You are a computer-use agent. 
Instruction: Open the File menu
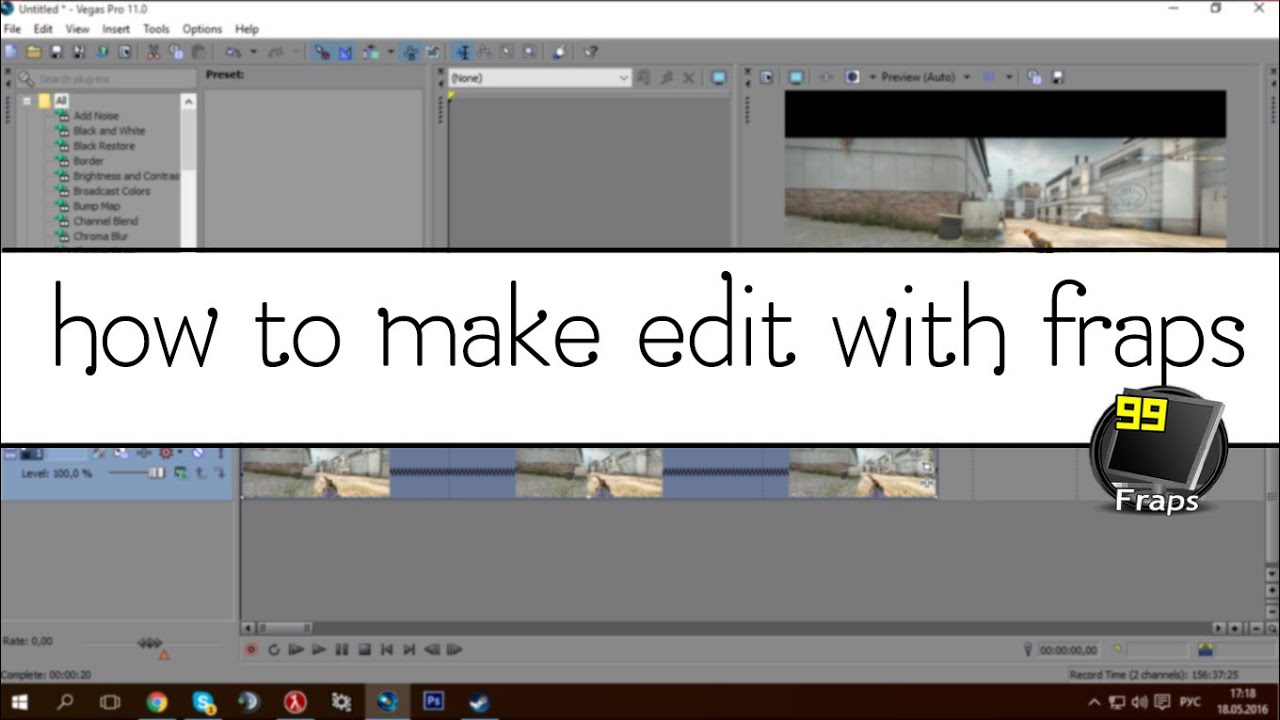(x=12, y=29)
